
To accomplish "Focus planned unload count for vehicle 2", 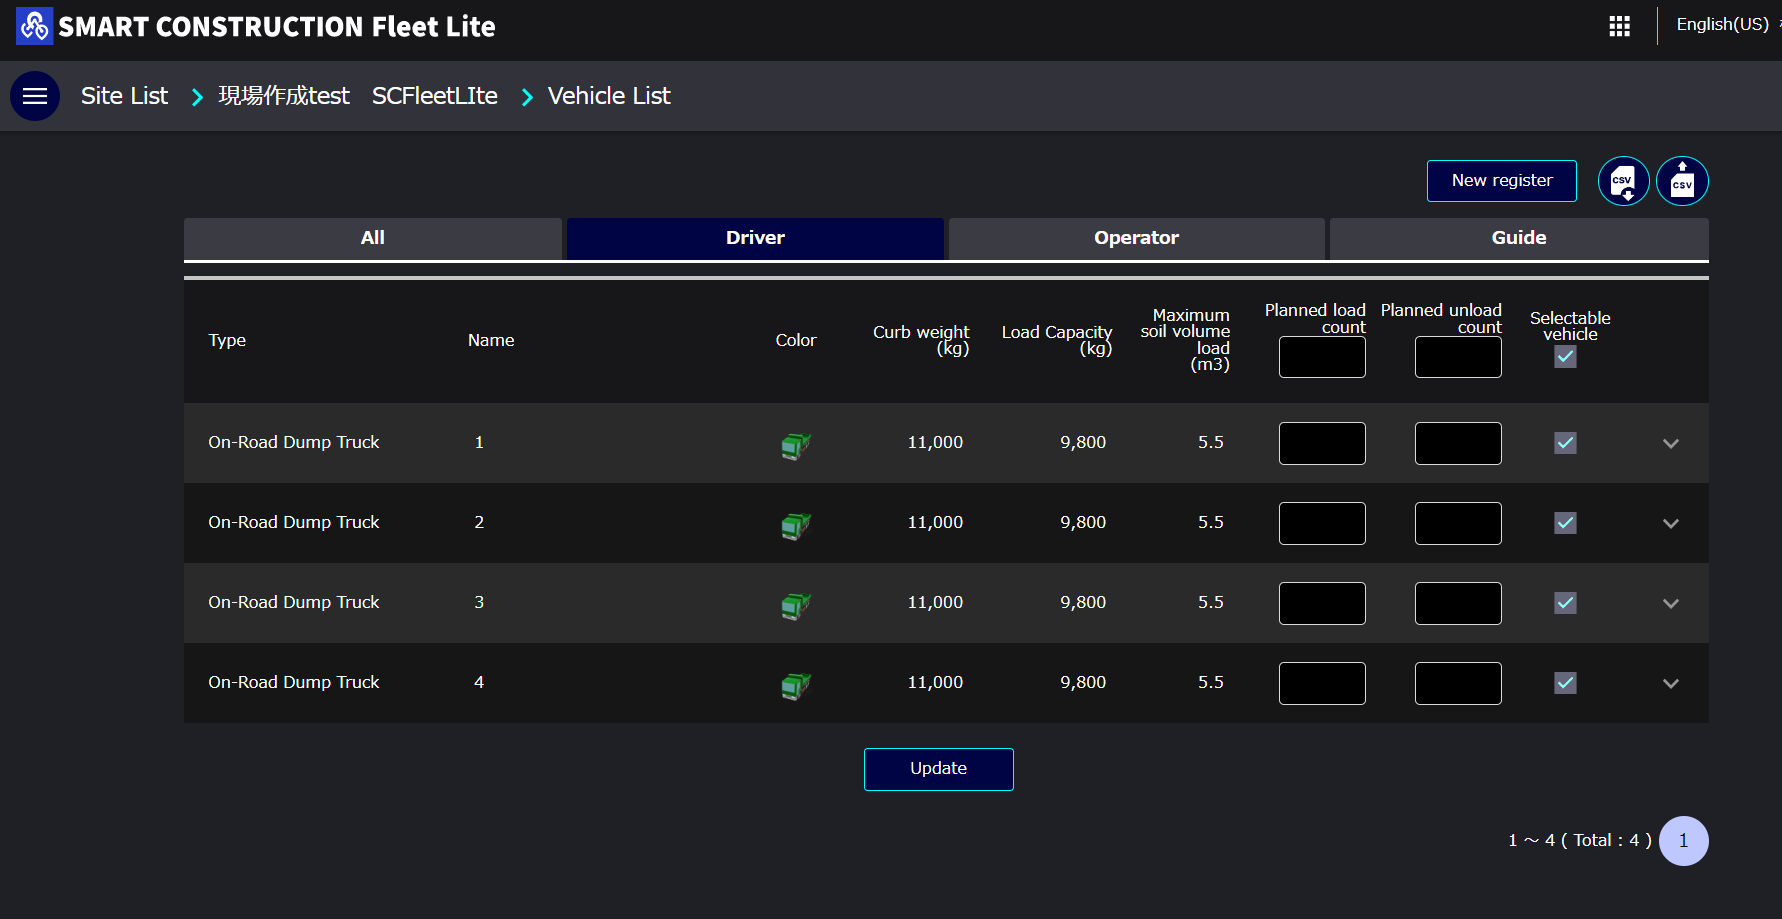I will (1458, 523).
